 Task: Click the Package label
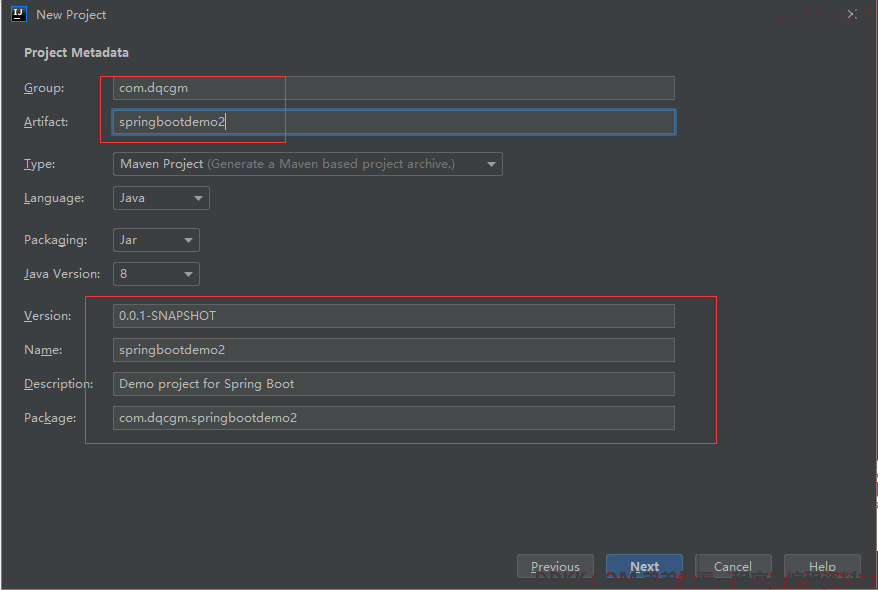50,418
